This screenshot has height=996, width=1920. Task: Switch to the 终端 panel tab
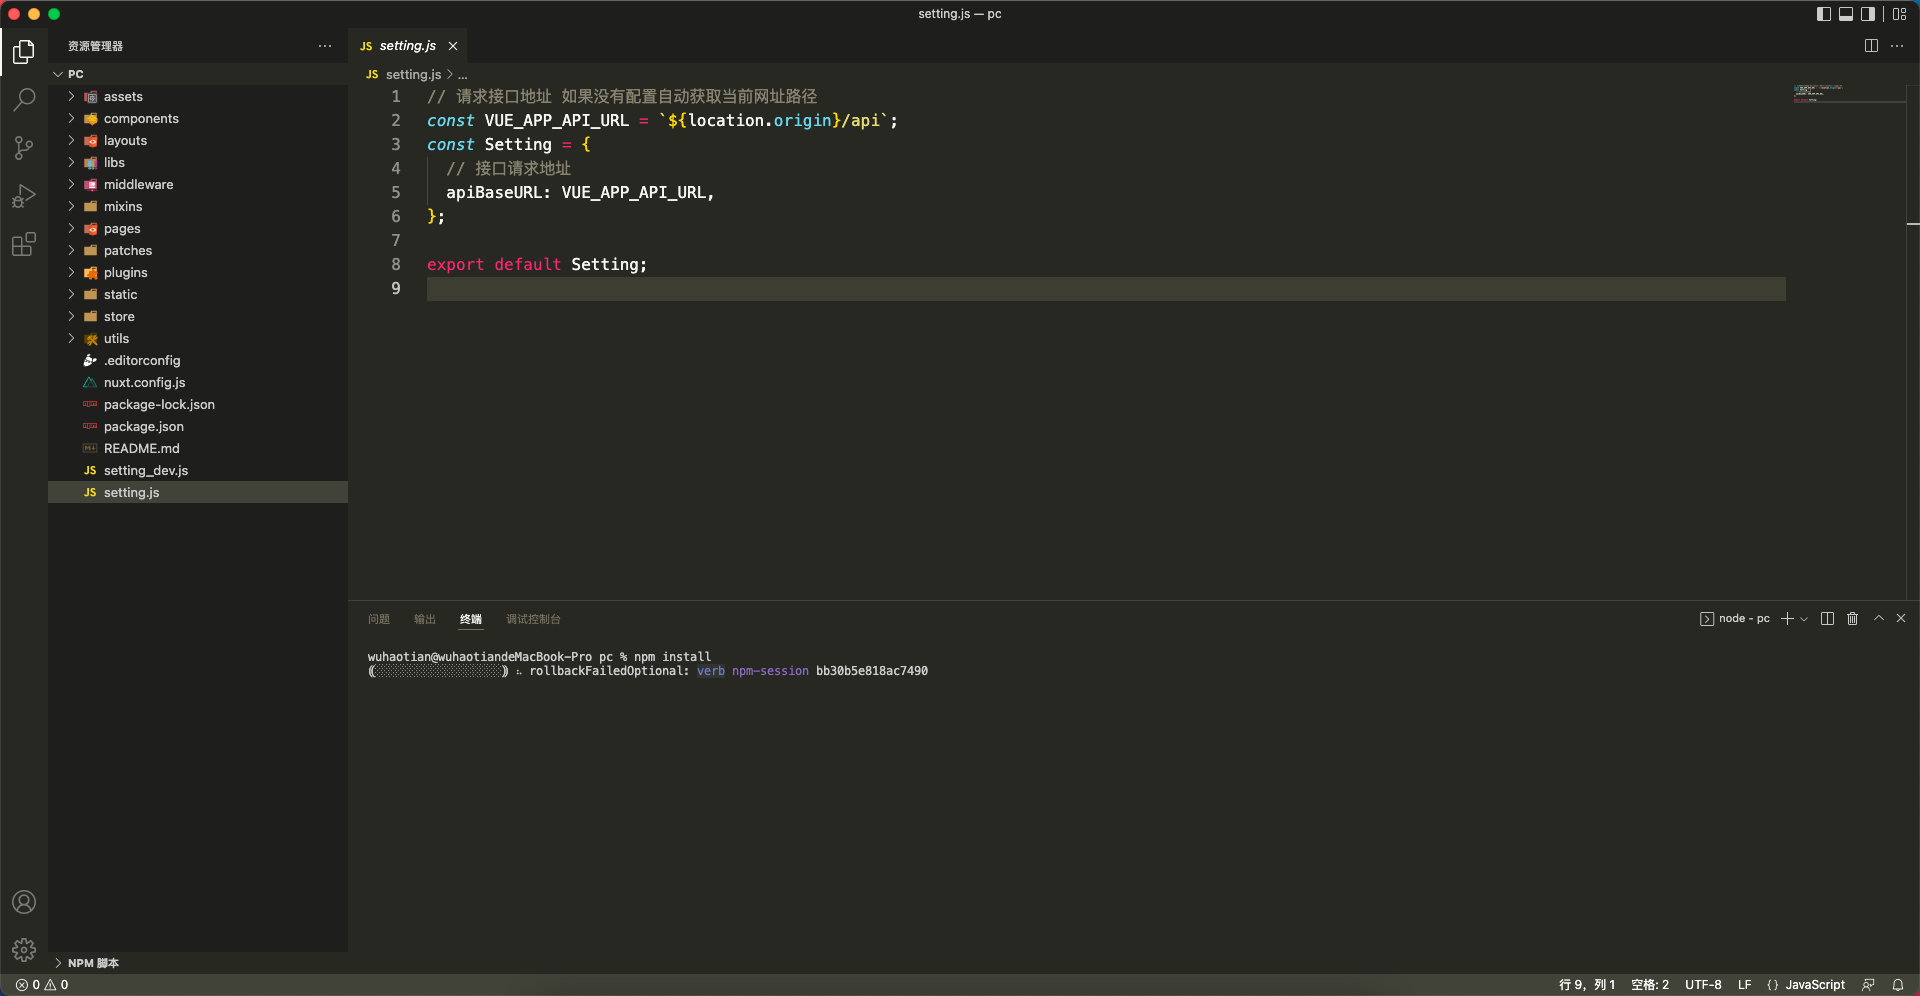coord(471,619)
